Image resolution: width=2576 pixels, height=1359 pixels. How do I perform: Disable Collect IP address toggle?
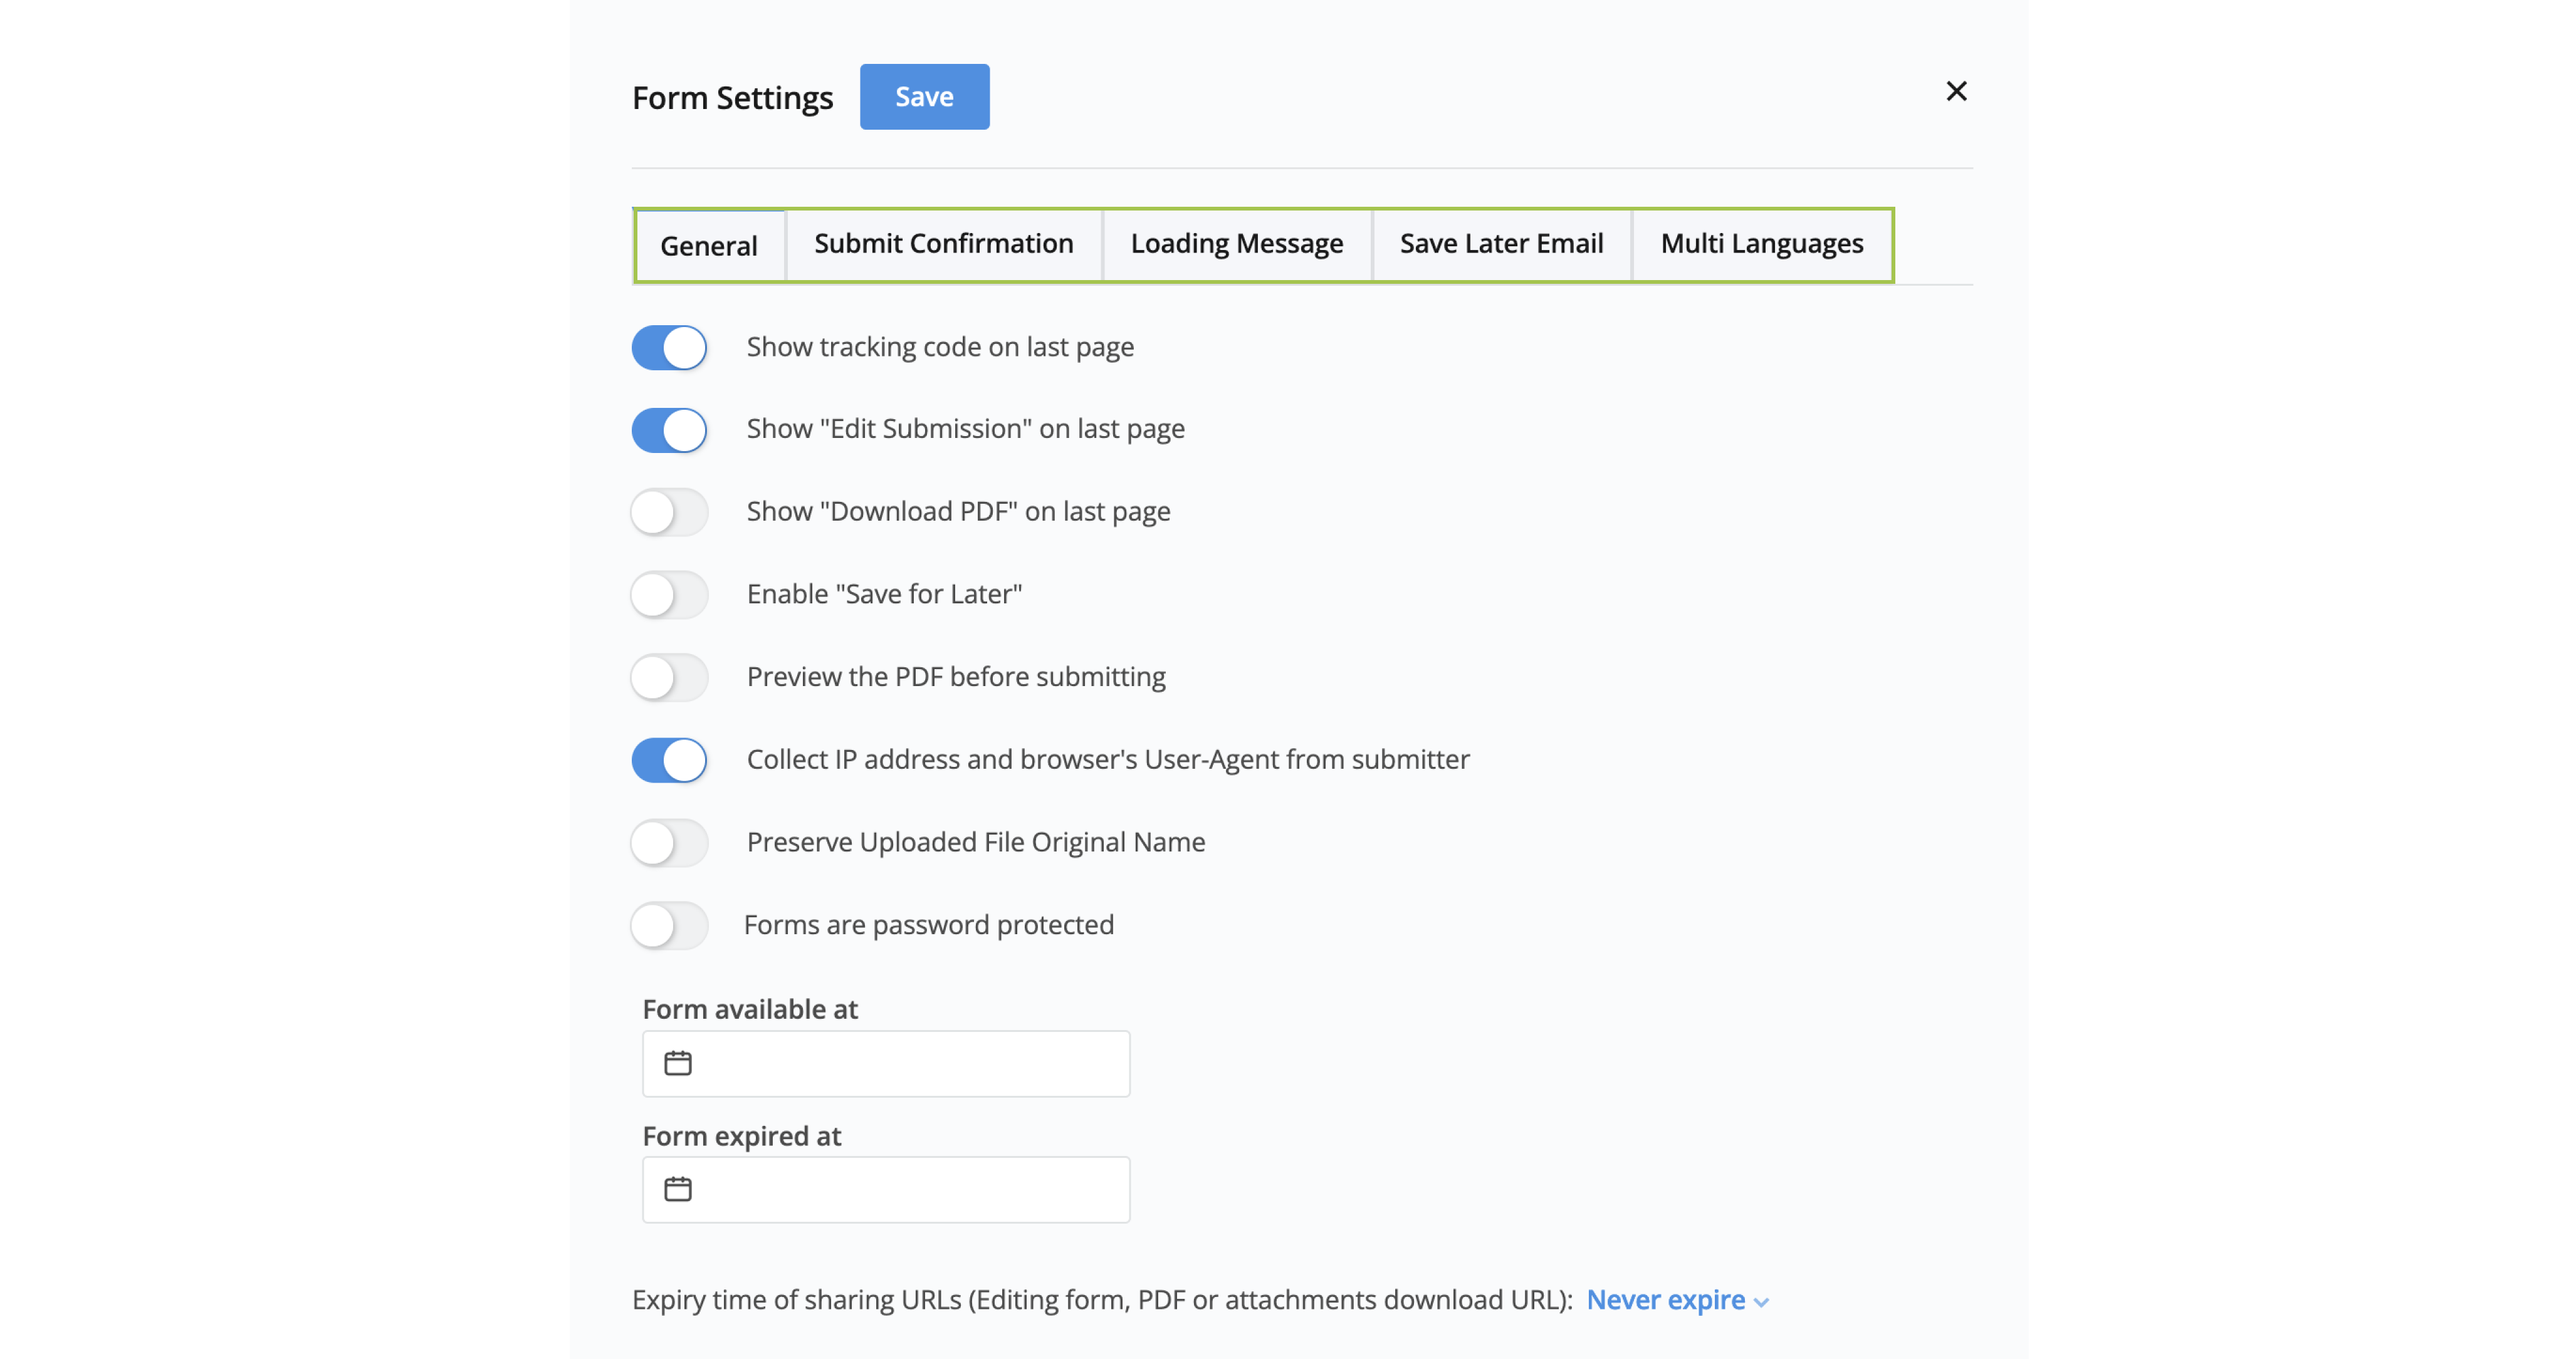pyautogui.click(x=669, y=760)
